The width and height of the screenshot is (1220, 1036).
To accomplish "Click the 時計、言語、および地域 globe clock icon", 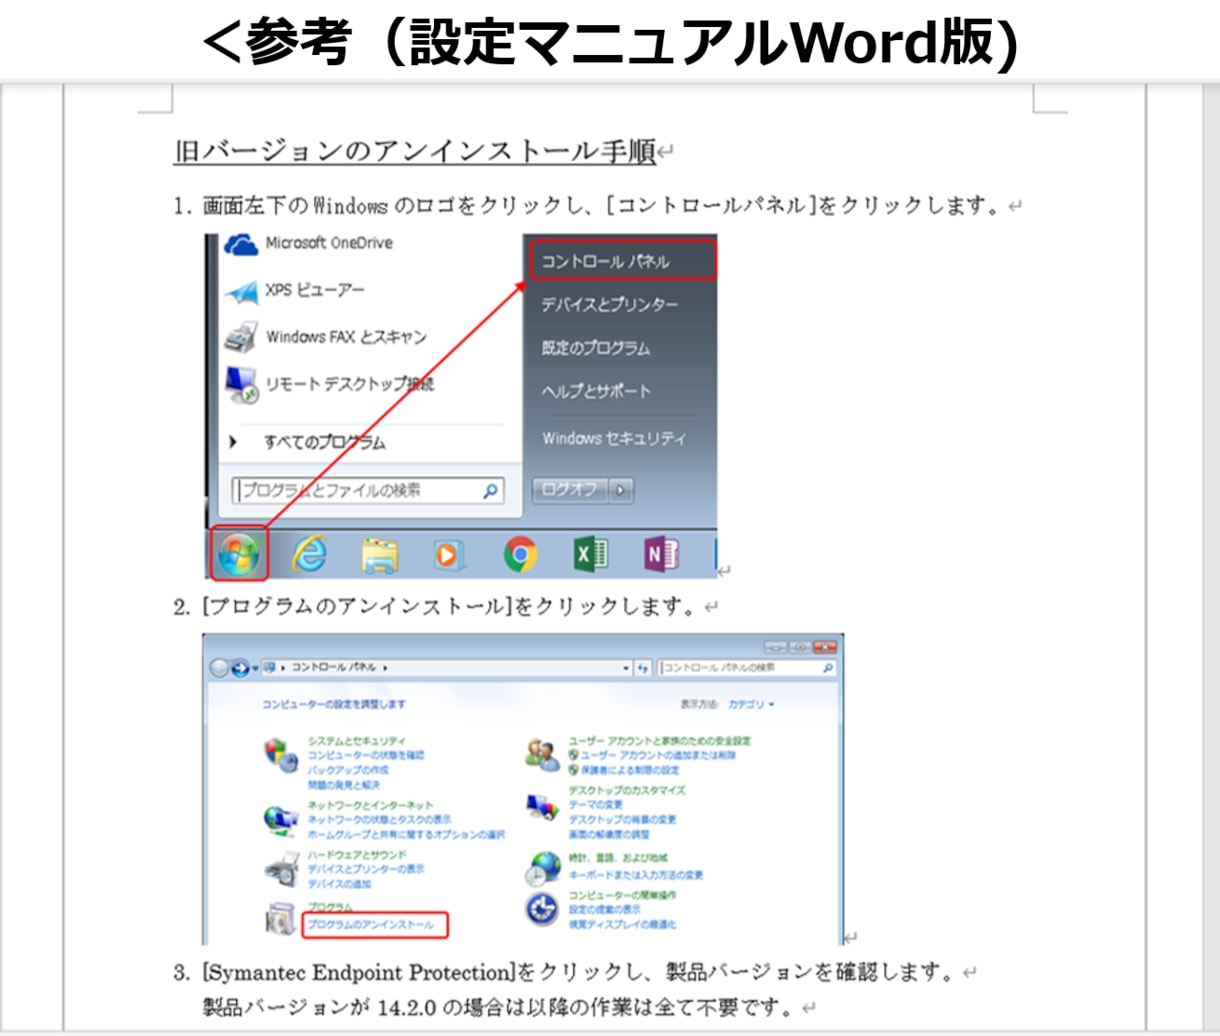I will point(542,868).
